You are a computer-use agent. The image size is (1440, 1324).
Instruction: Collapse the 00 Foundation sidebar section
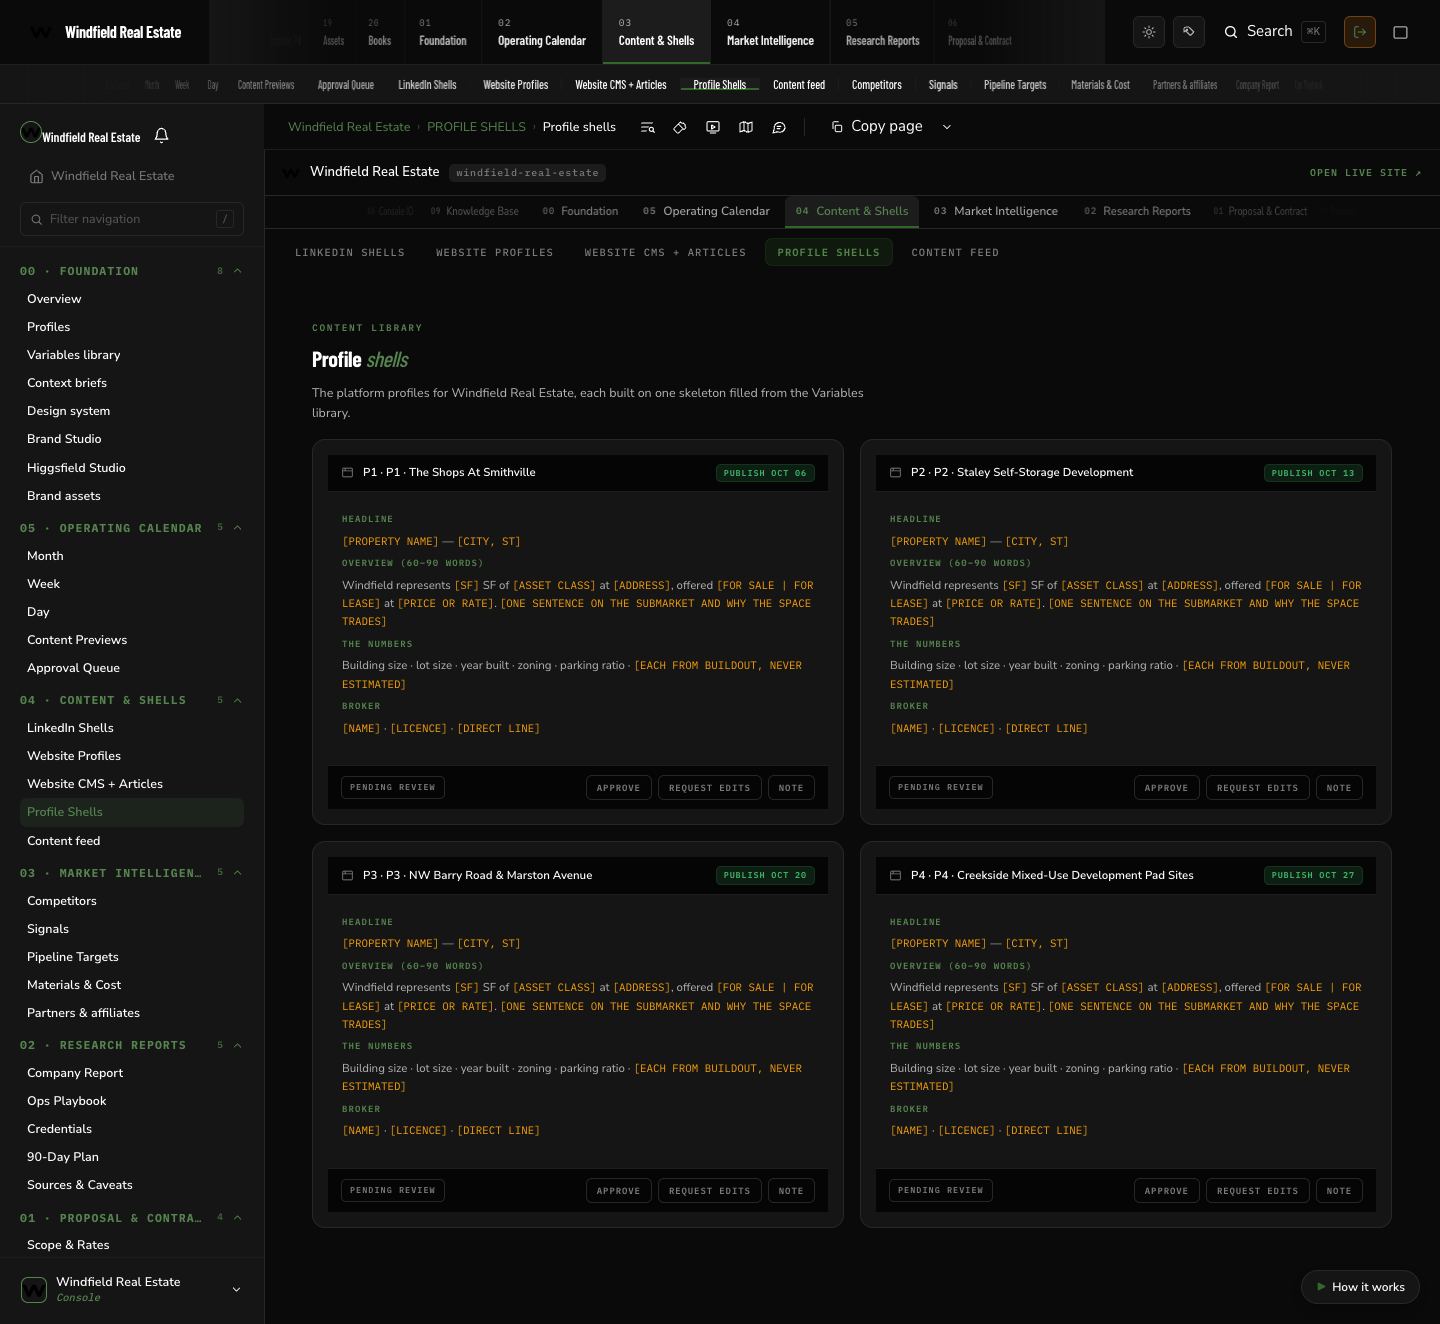coord(238,271)
